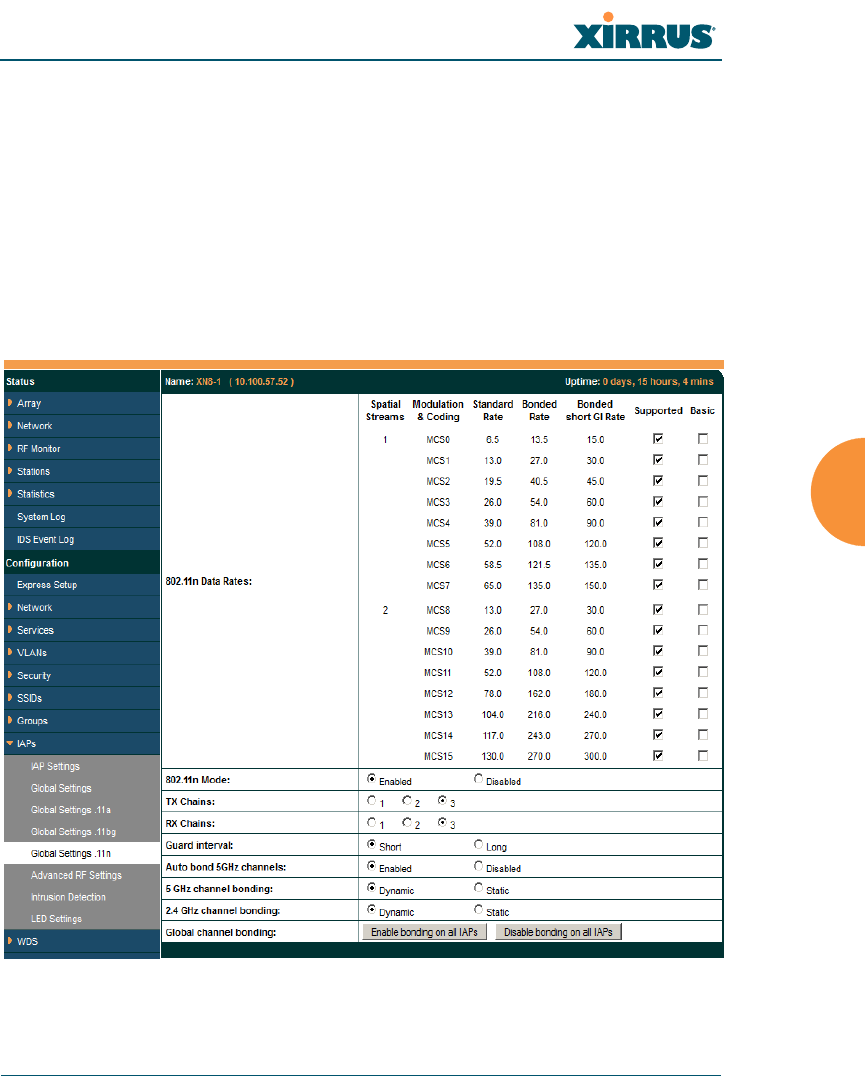Set 5 GHz channel bonding to Dynamic
The height and width of the screenshot is (1076, 865).
tap(371, 888)
